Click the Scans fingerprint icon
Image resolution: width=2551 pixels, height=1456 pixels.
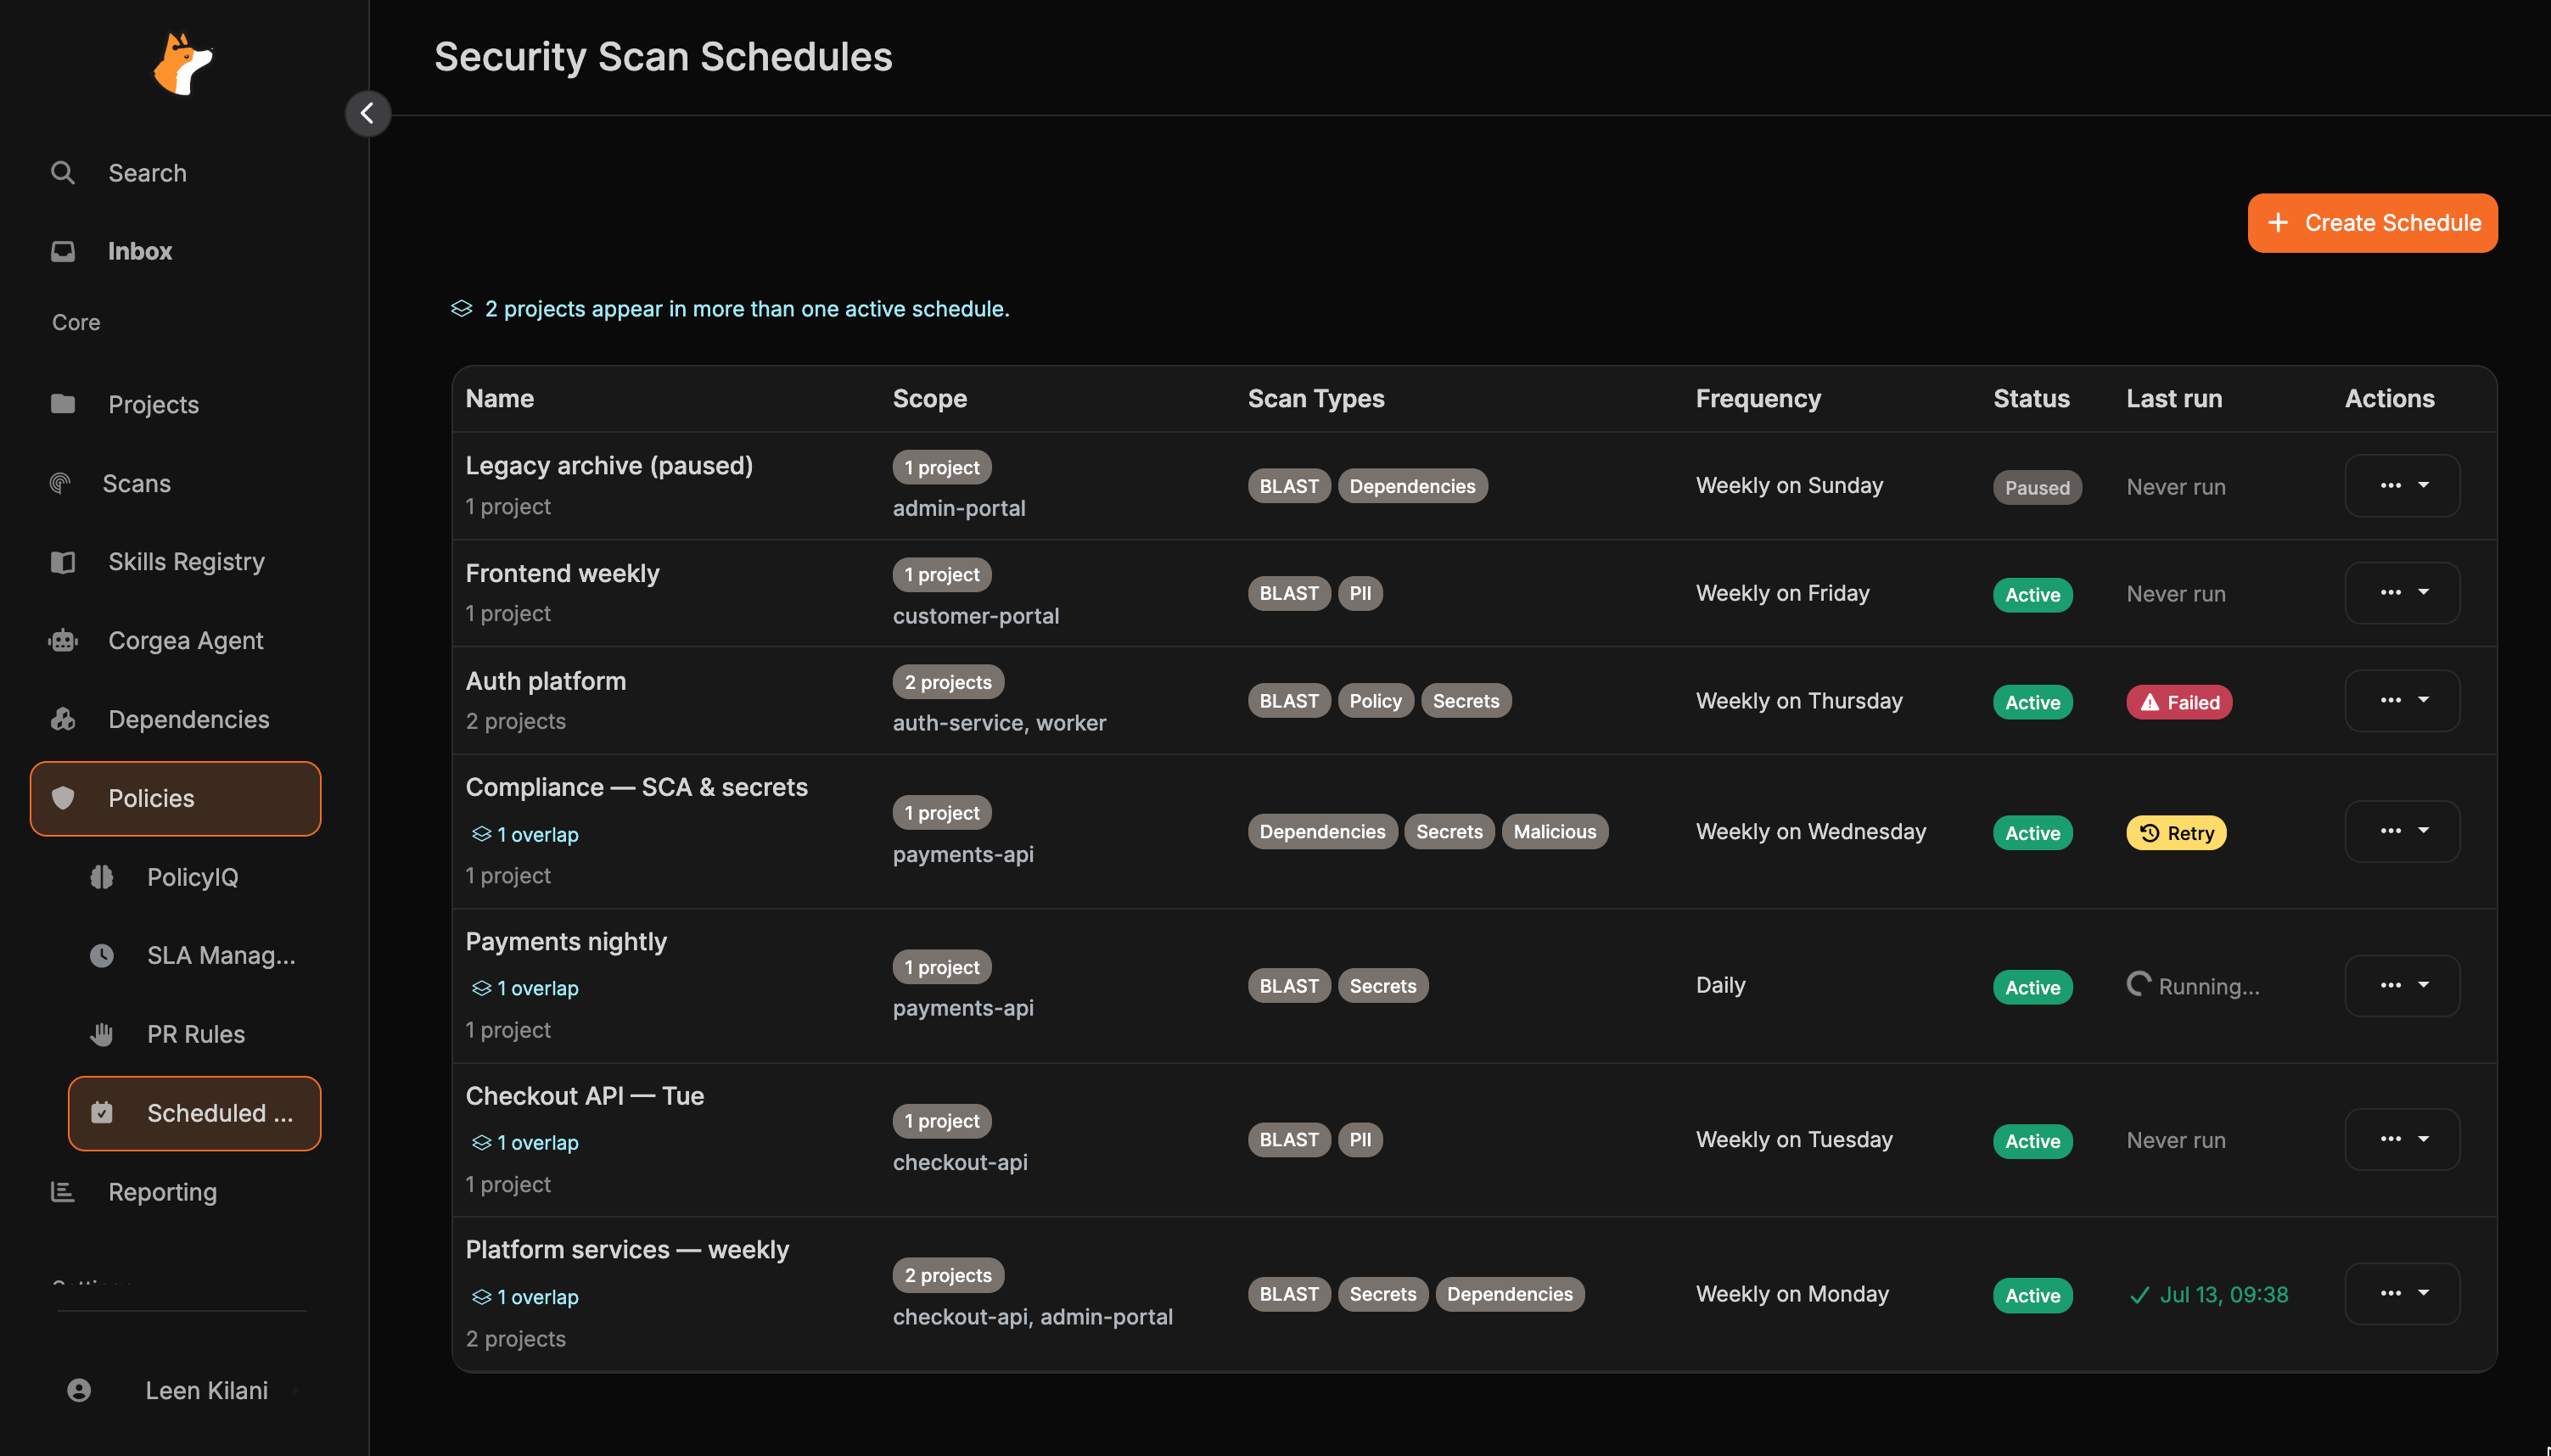pyautogui.click(x=61, y=483)
